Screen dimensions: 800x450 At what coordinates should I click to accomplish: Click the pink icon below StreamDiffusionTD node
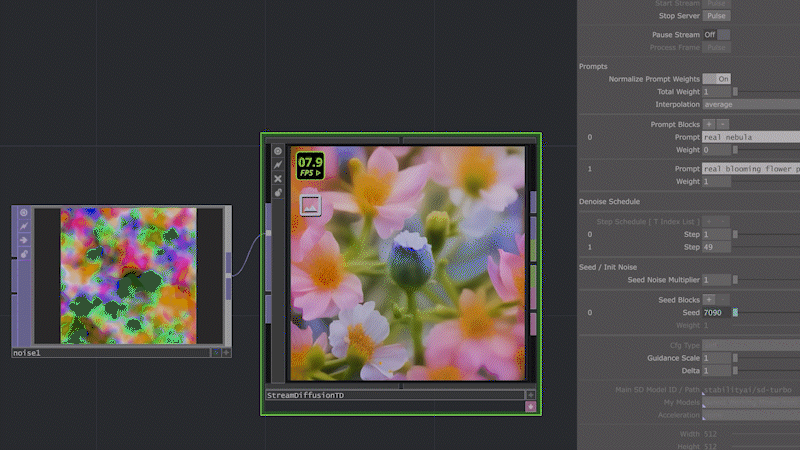pyautogui.click(x=530, y=407)
